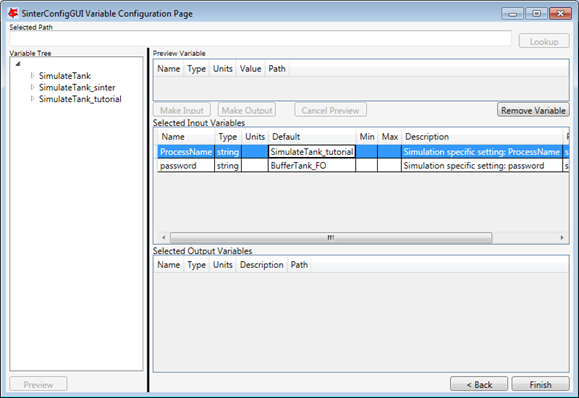Screen dimensions: 579x398
Task: Click Path column header in Selected Output Variables
Action: [299, 265]
